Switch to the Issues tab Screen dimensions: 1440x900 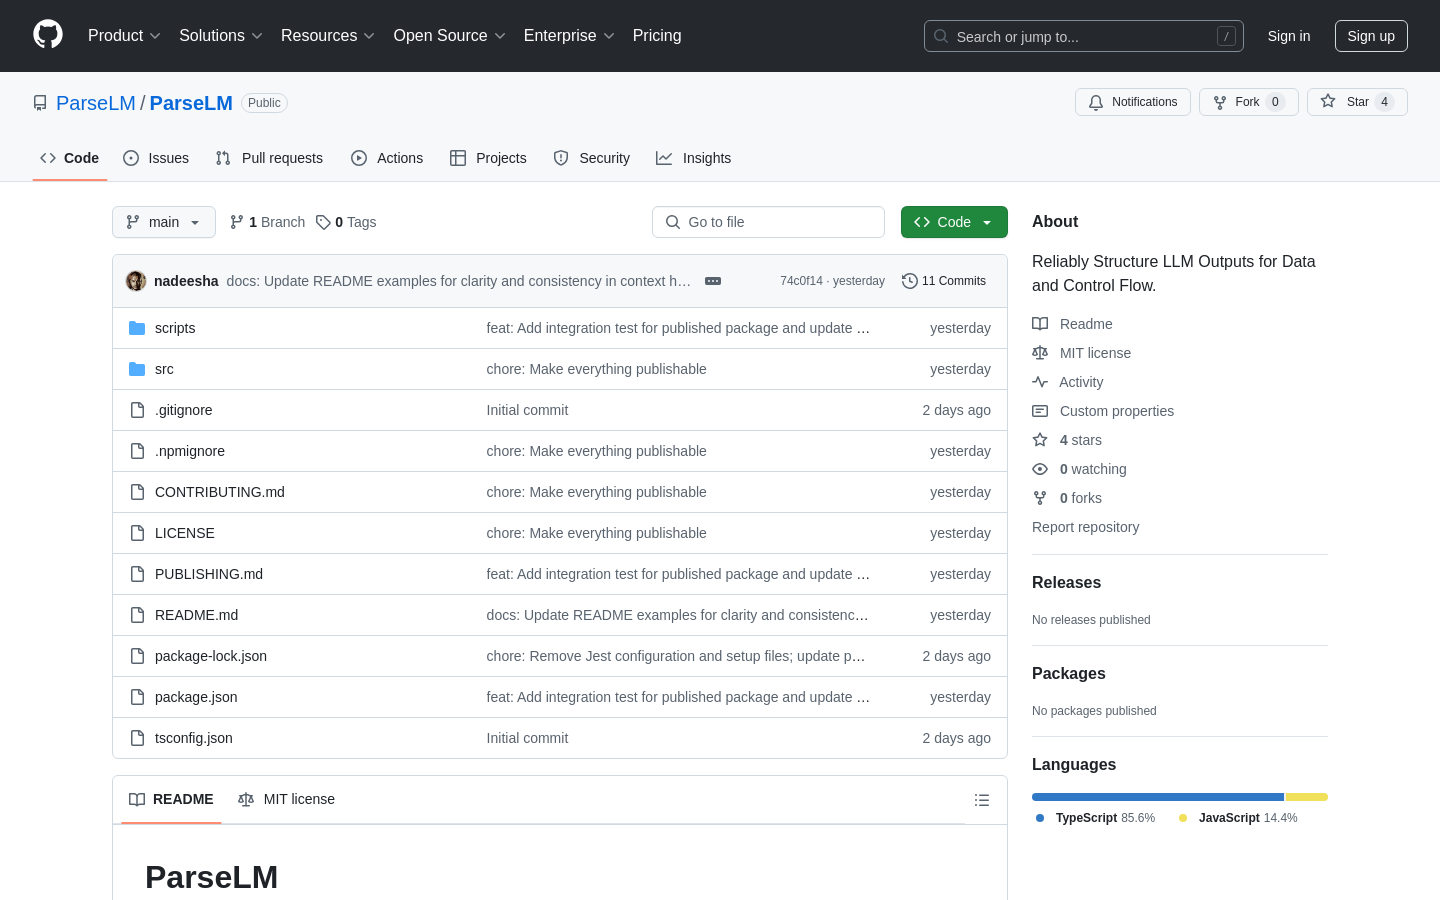[156, 158]
